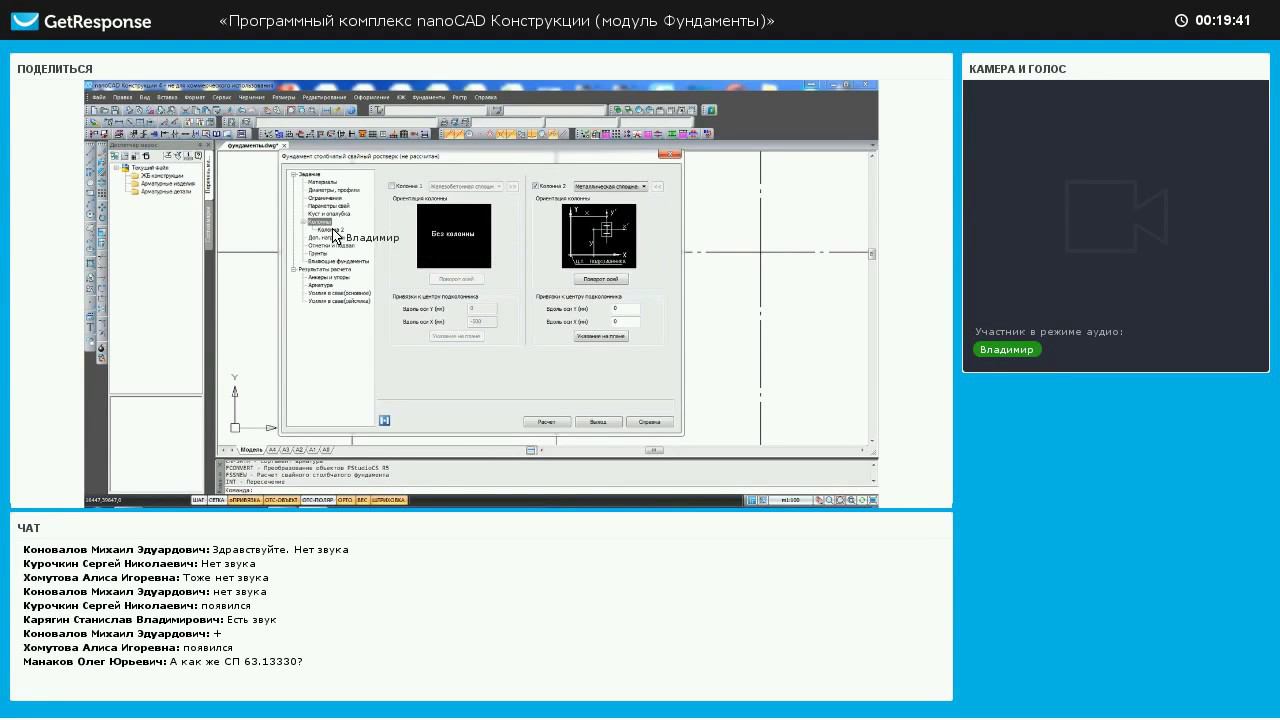The image size is (1280, 720).
Task: Click Указание на плане under Колонна 2
Action: [601, 336]
